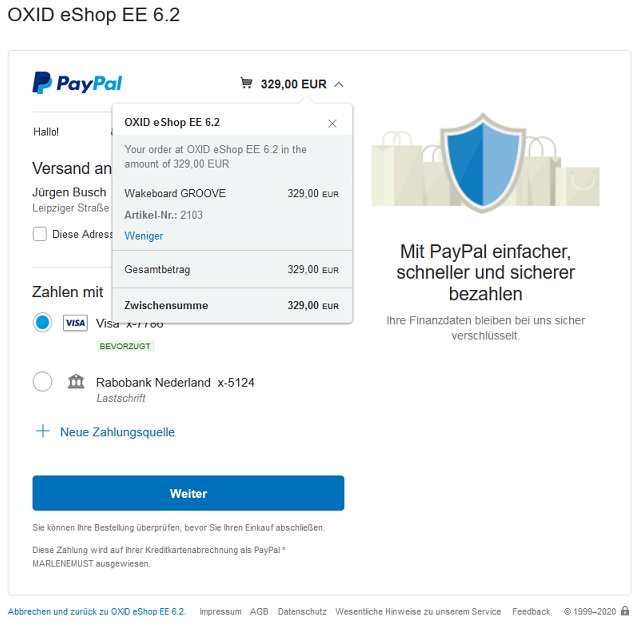Click the plus icon for new payment

point(43,431)
